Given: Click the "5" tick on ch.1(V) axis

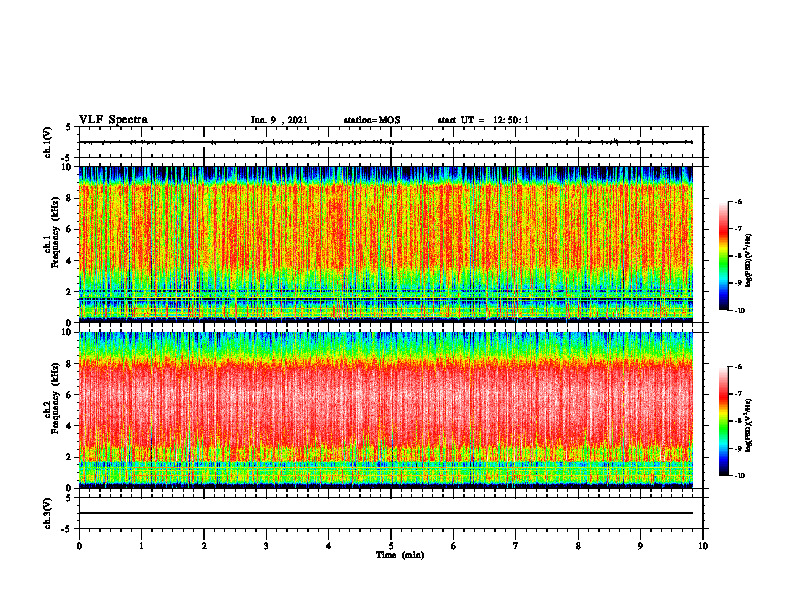Looking at the screenshot, I should point(69,127).
